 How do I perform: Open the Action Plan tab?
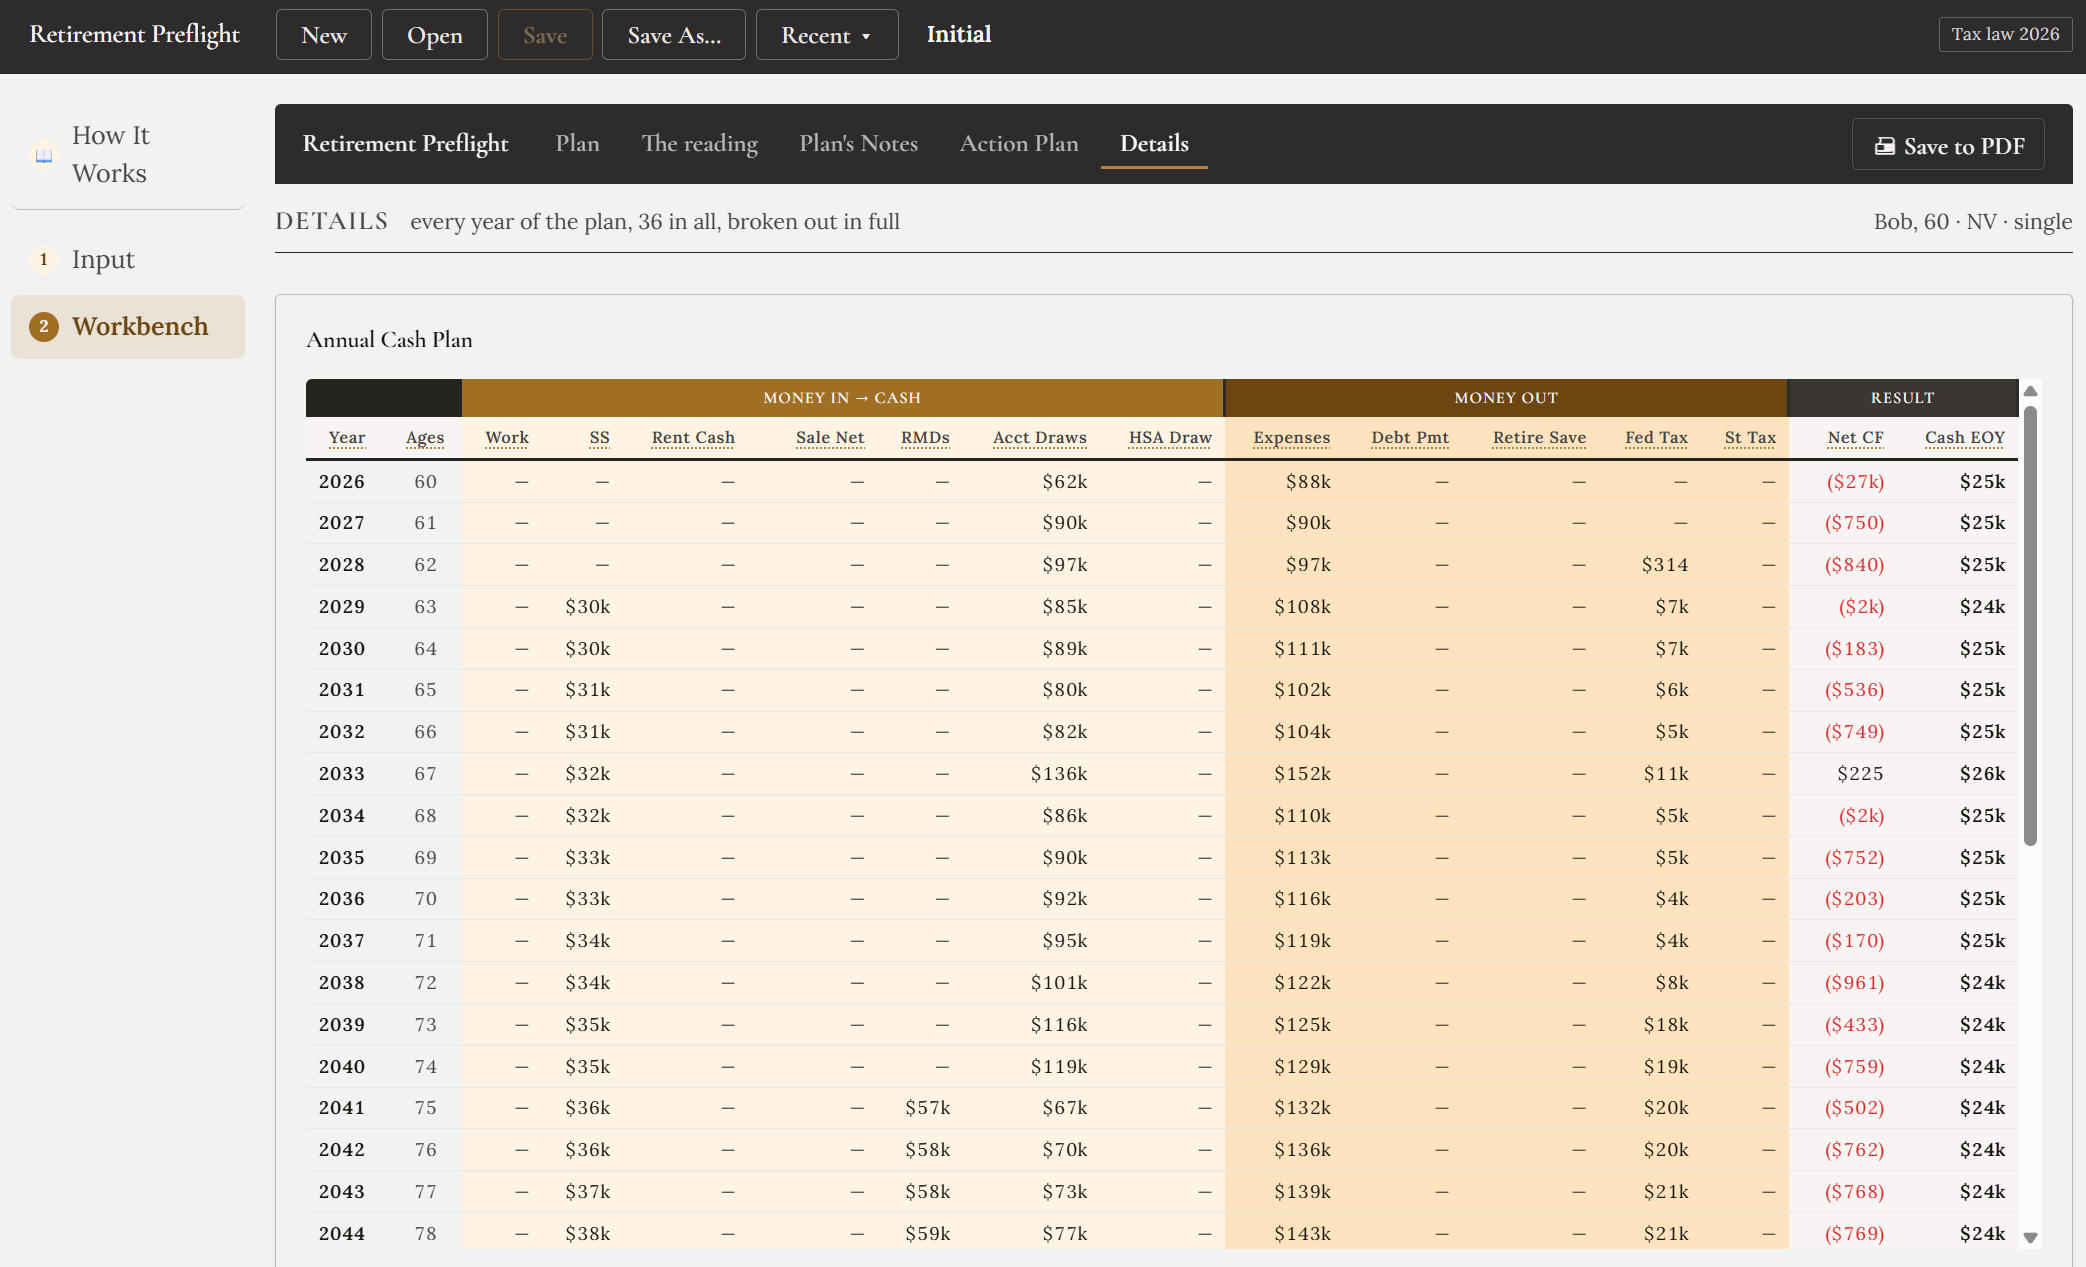[1019, 143]
